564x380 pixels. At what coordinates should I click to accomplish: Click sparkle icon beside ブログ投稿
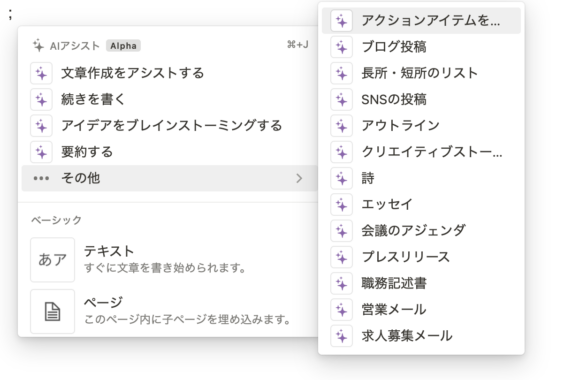(341, 47)
